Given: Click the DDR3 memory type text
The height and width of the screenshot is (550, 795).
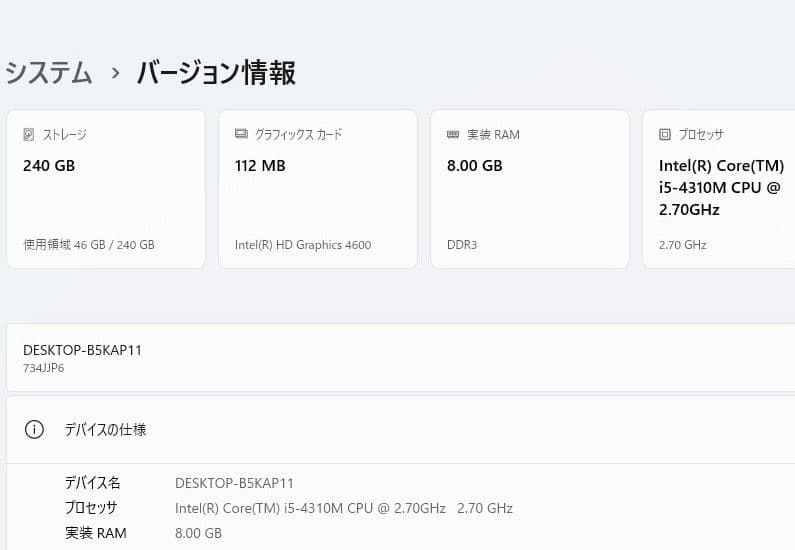Looking at the screenshot, I should click(462, 245).
